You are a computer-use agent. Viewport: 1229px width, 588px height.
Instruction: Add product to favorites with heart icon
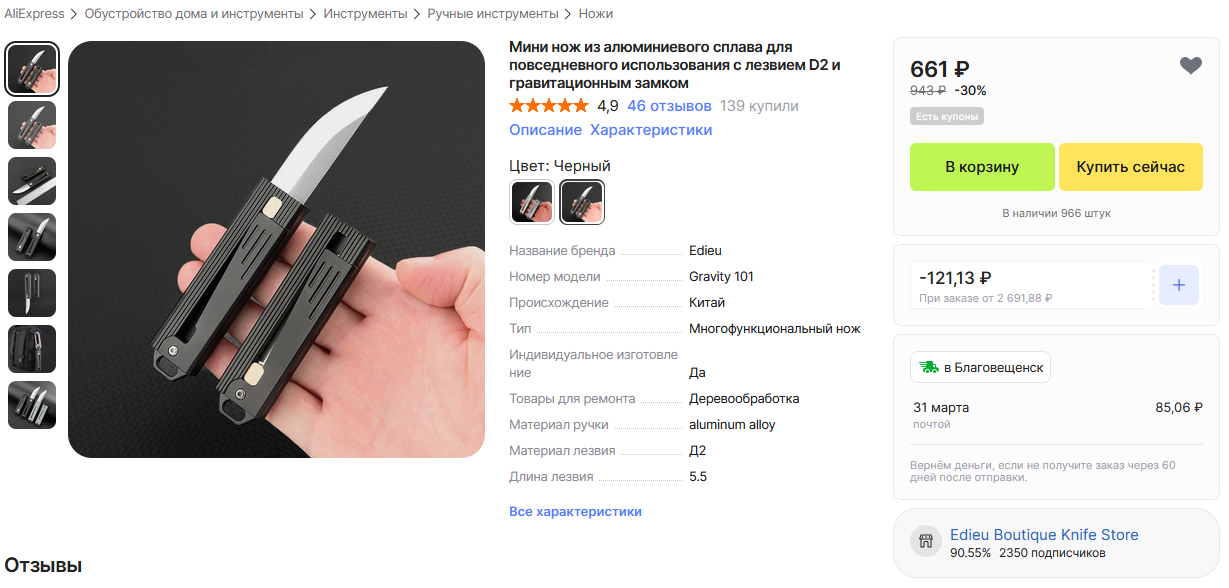1190,66
